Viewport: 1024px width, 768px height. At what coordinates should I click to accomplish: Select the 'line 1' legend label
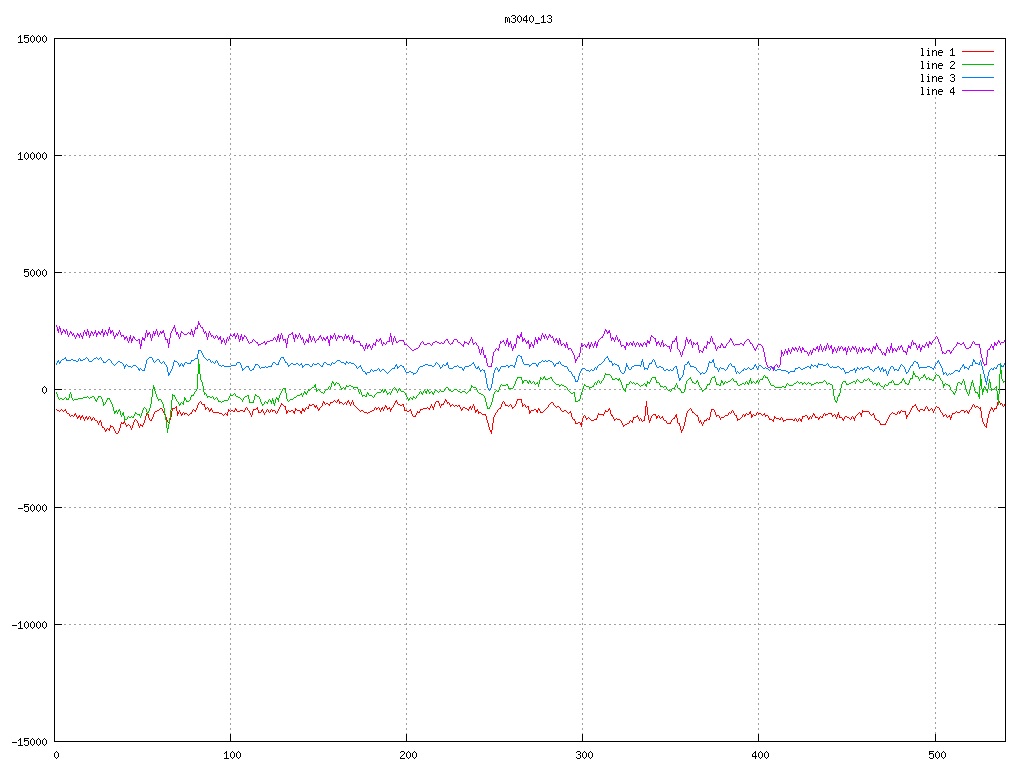(937, 52)
